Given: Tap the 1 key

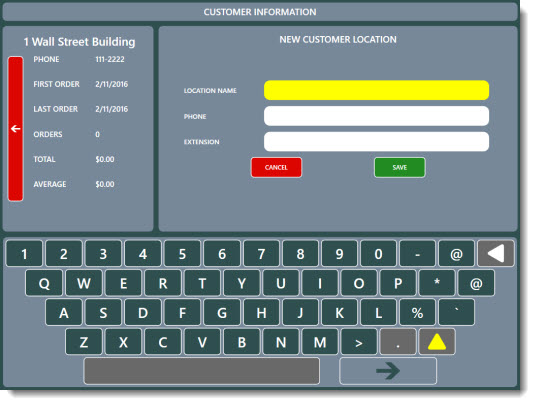Looking at the screenshot, I should [24, 254].
